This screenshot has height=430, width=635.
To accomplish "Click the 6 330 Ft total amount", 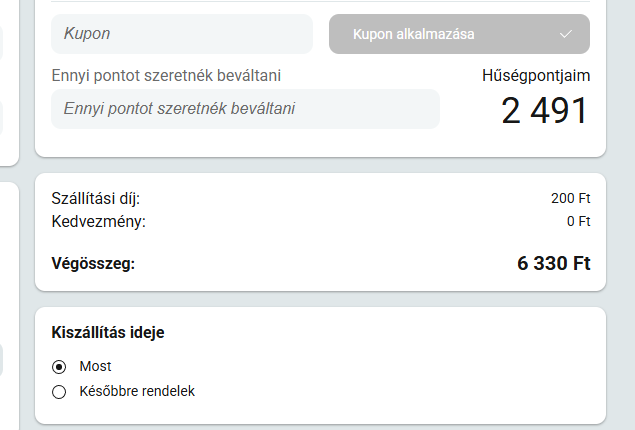I will click(x=553, y=264).
